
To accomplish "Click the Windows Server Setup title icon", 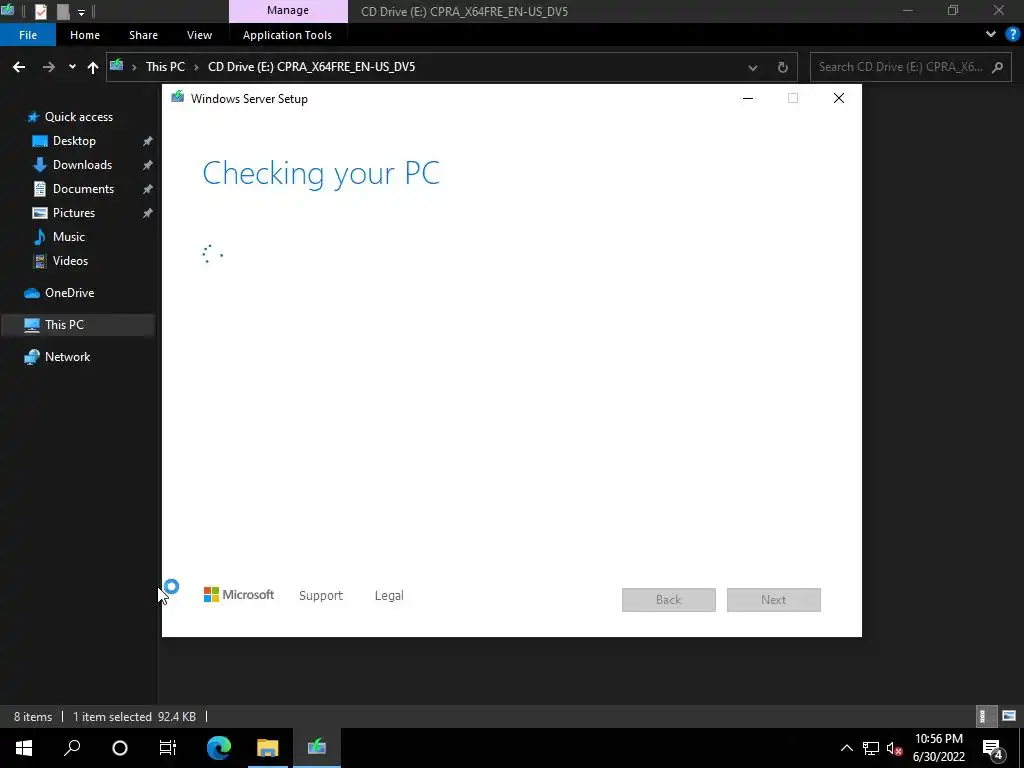I will [177, 97].
